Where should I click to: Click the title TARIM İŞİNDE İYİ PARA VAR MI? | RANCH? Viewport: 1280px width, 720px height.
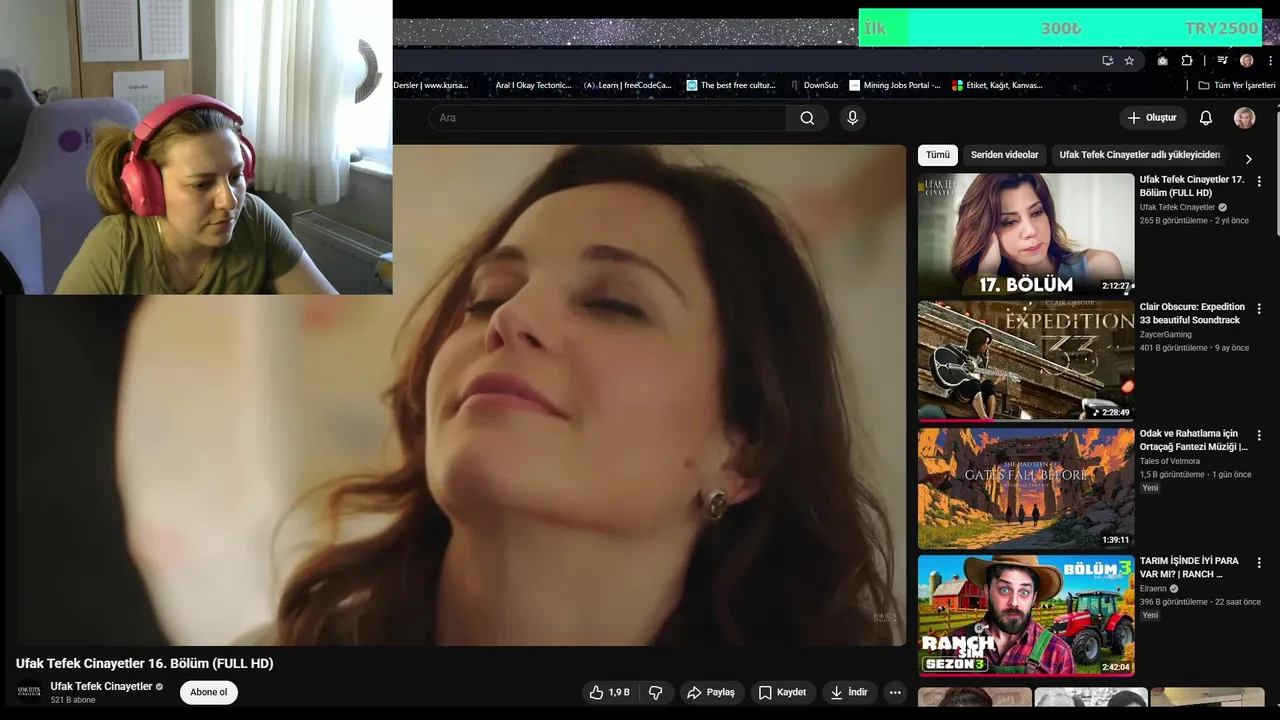click(1189, 568)
